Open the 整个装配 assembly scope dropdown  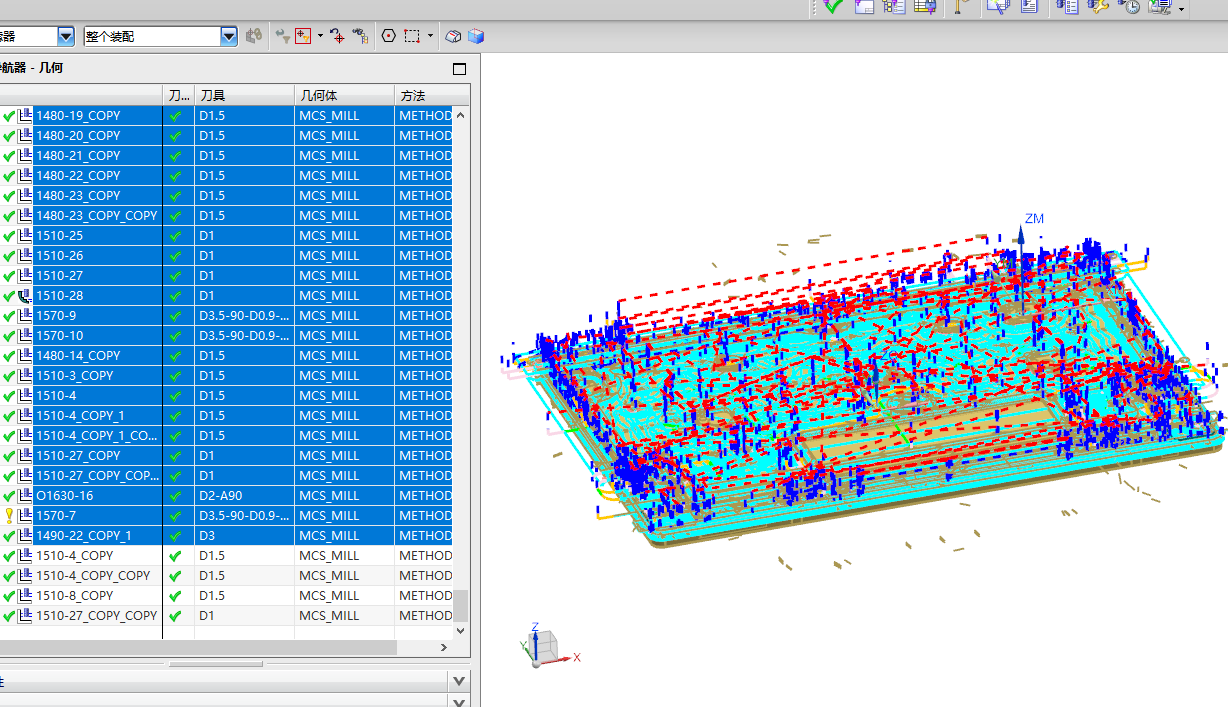click(229, 36)
